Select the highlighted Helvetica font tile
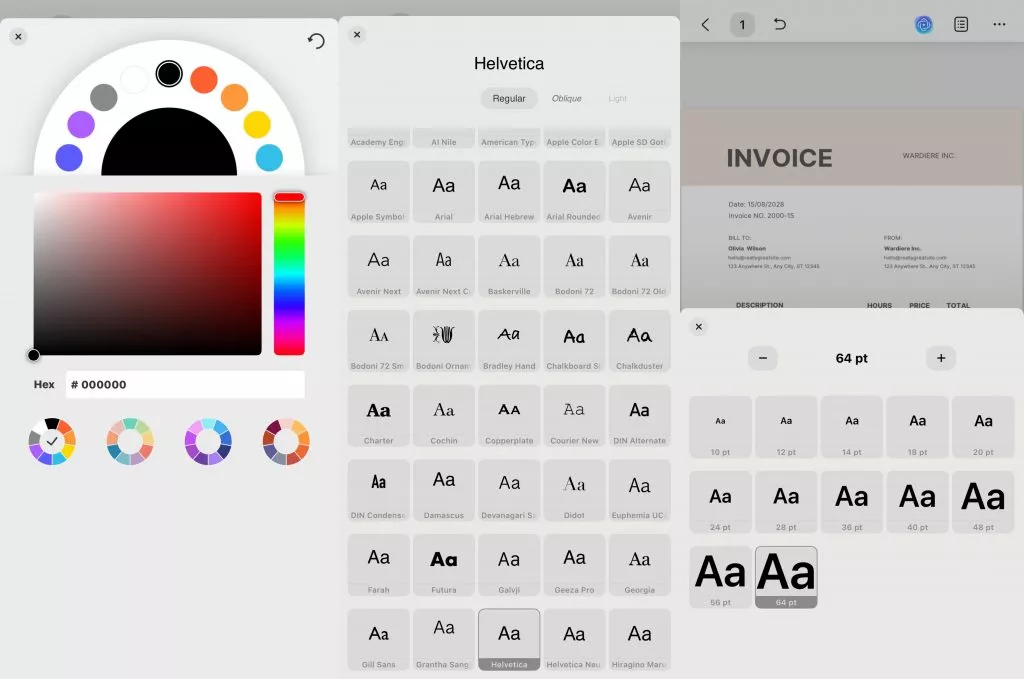Viewport: 1024px width, 679px height. coord(509,640)
